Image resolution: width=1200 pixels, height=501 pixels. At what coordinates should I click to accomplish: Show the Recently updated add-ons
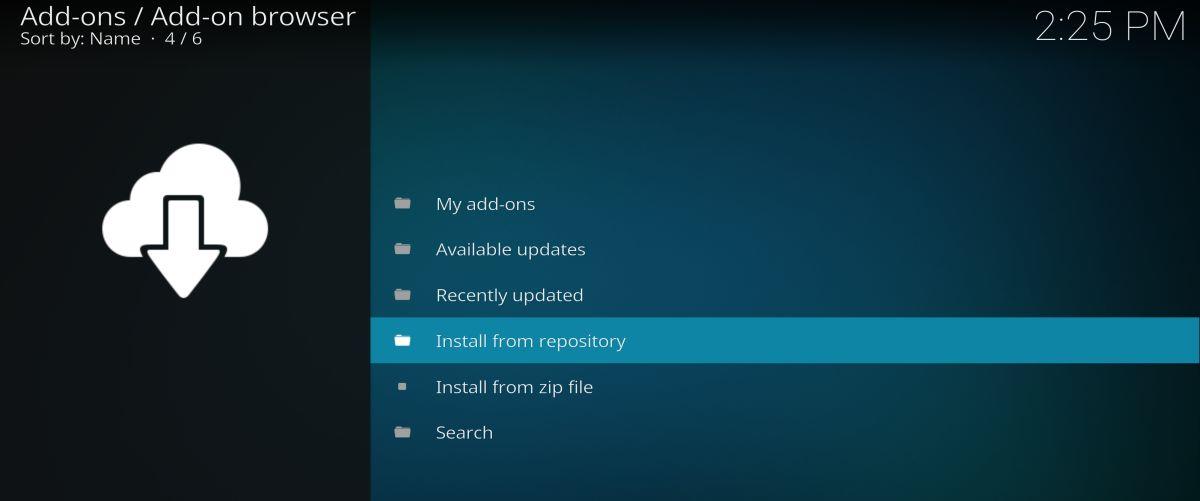tap(509, 296)
